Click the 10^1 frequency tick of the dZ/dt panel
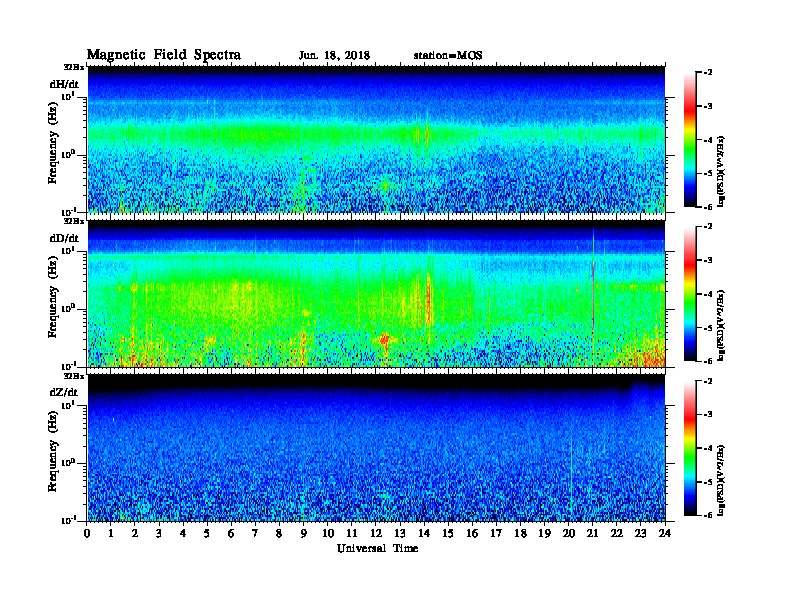 click(68, 405)
